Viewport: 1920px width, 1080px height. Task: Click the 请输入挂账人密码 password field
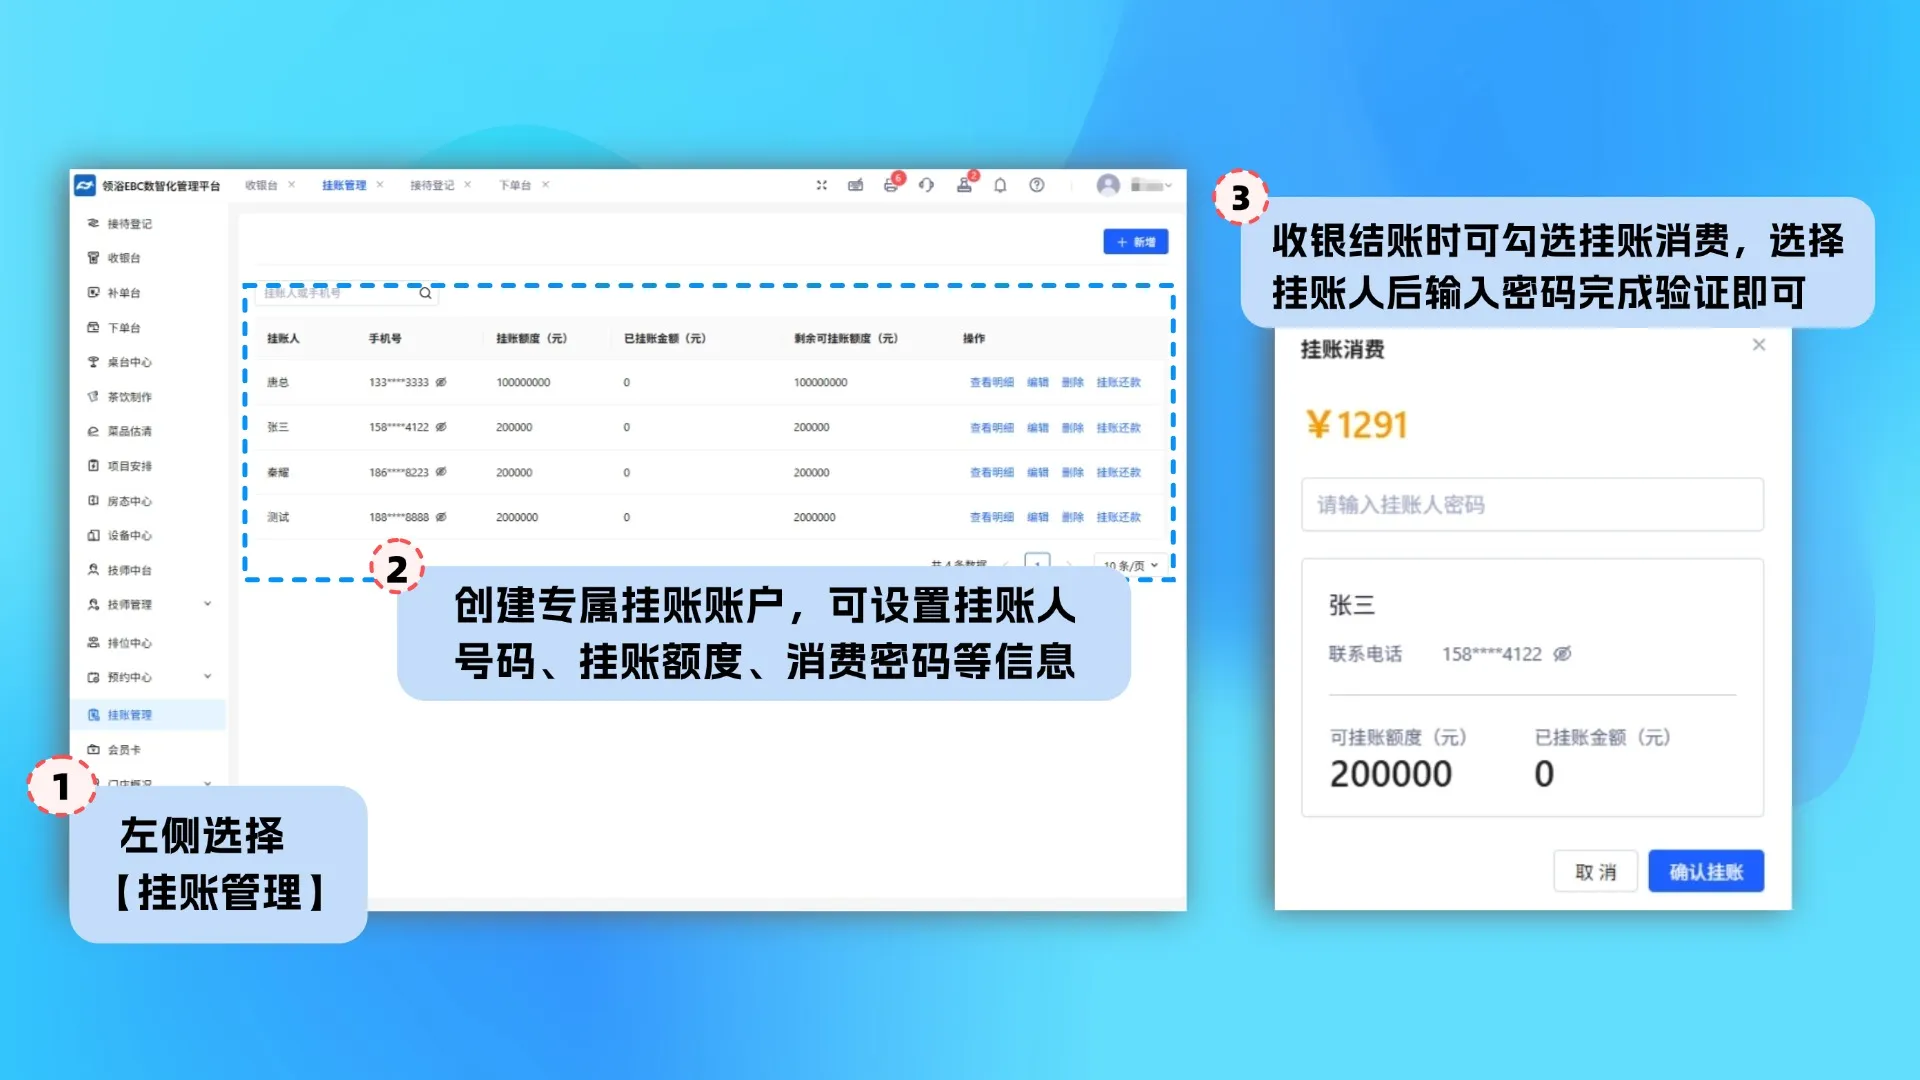(x=1531, y=505)
